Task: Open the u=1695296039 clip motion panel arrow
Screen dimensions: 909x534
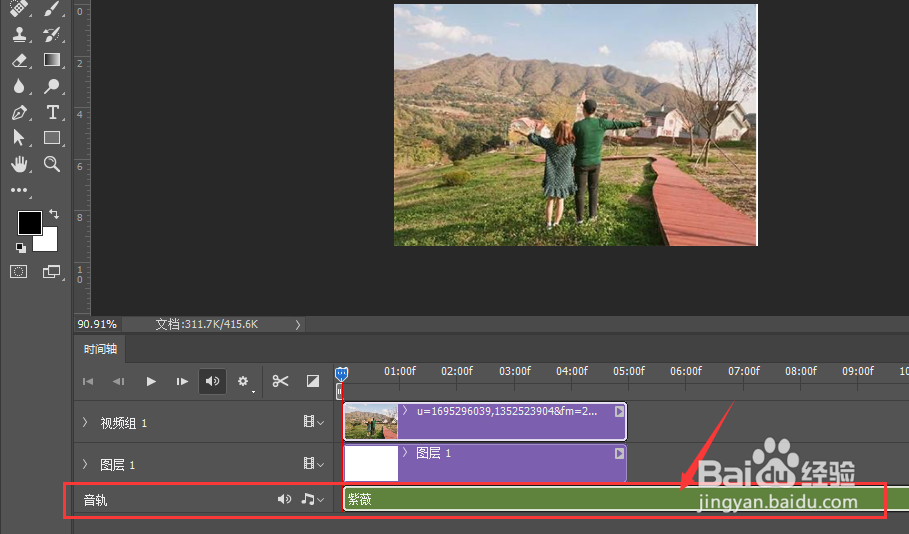Action: (619, 411)
